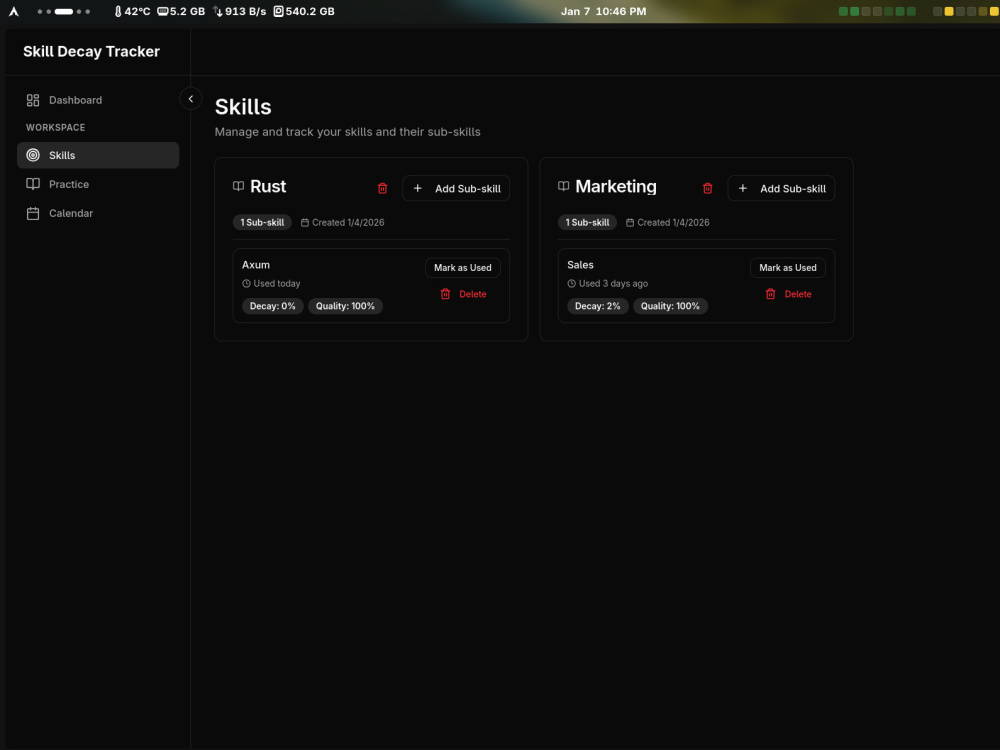
Task: Mark the Axum sub-skill as used
Action: coord(463,268)
